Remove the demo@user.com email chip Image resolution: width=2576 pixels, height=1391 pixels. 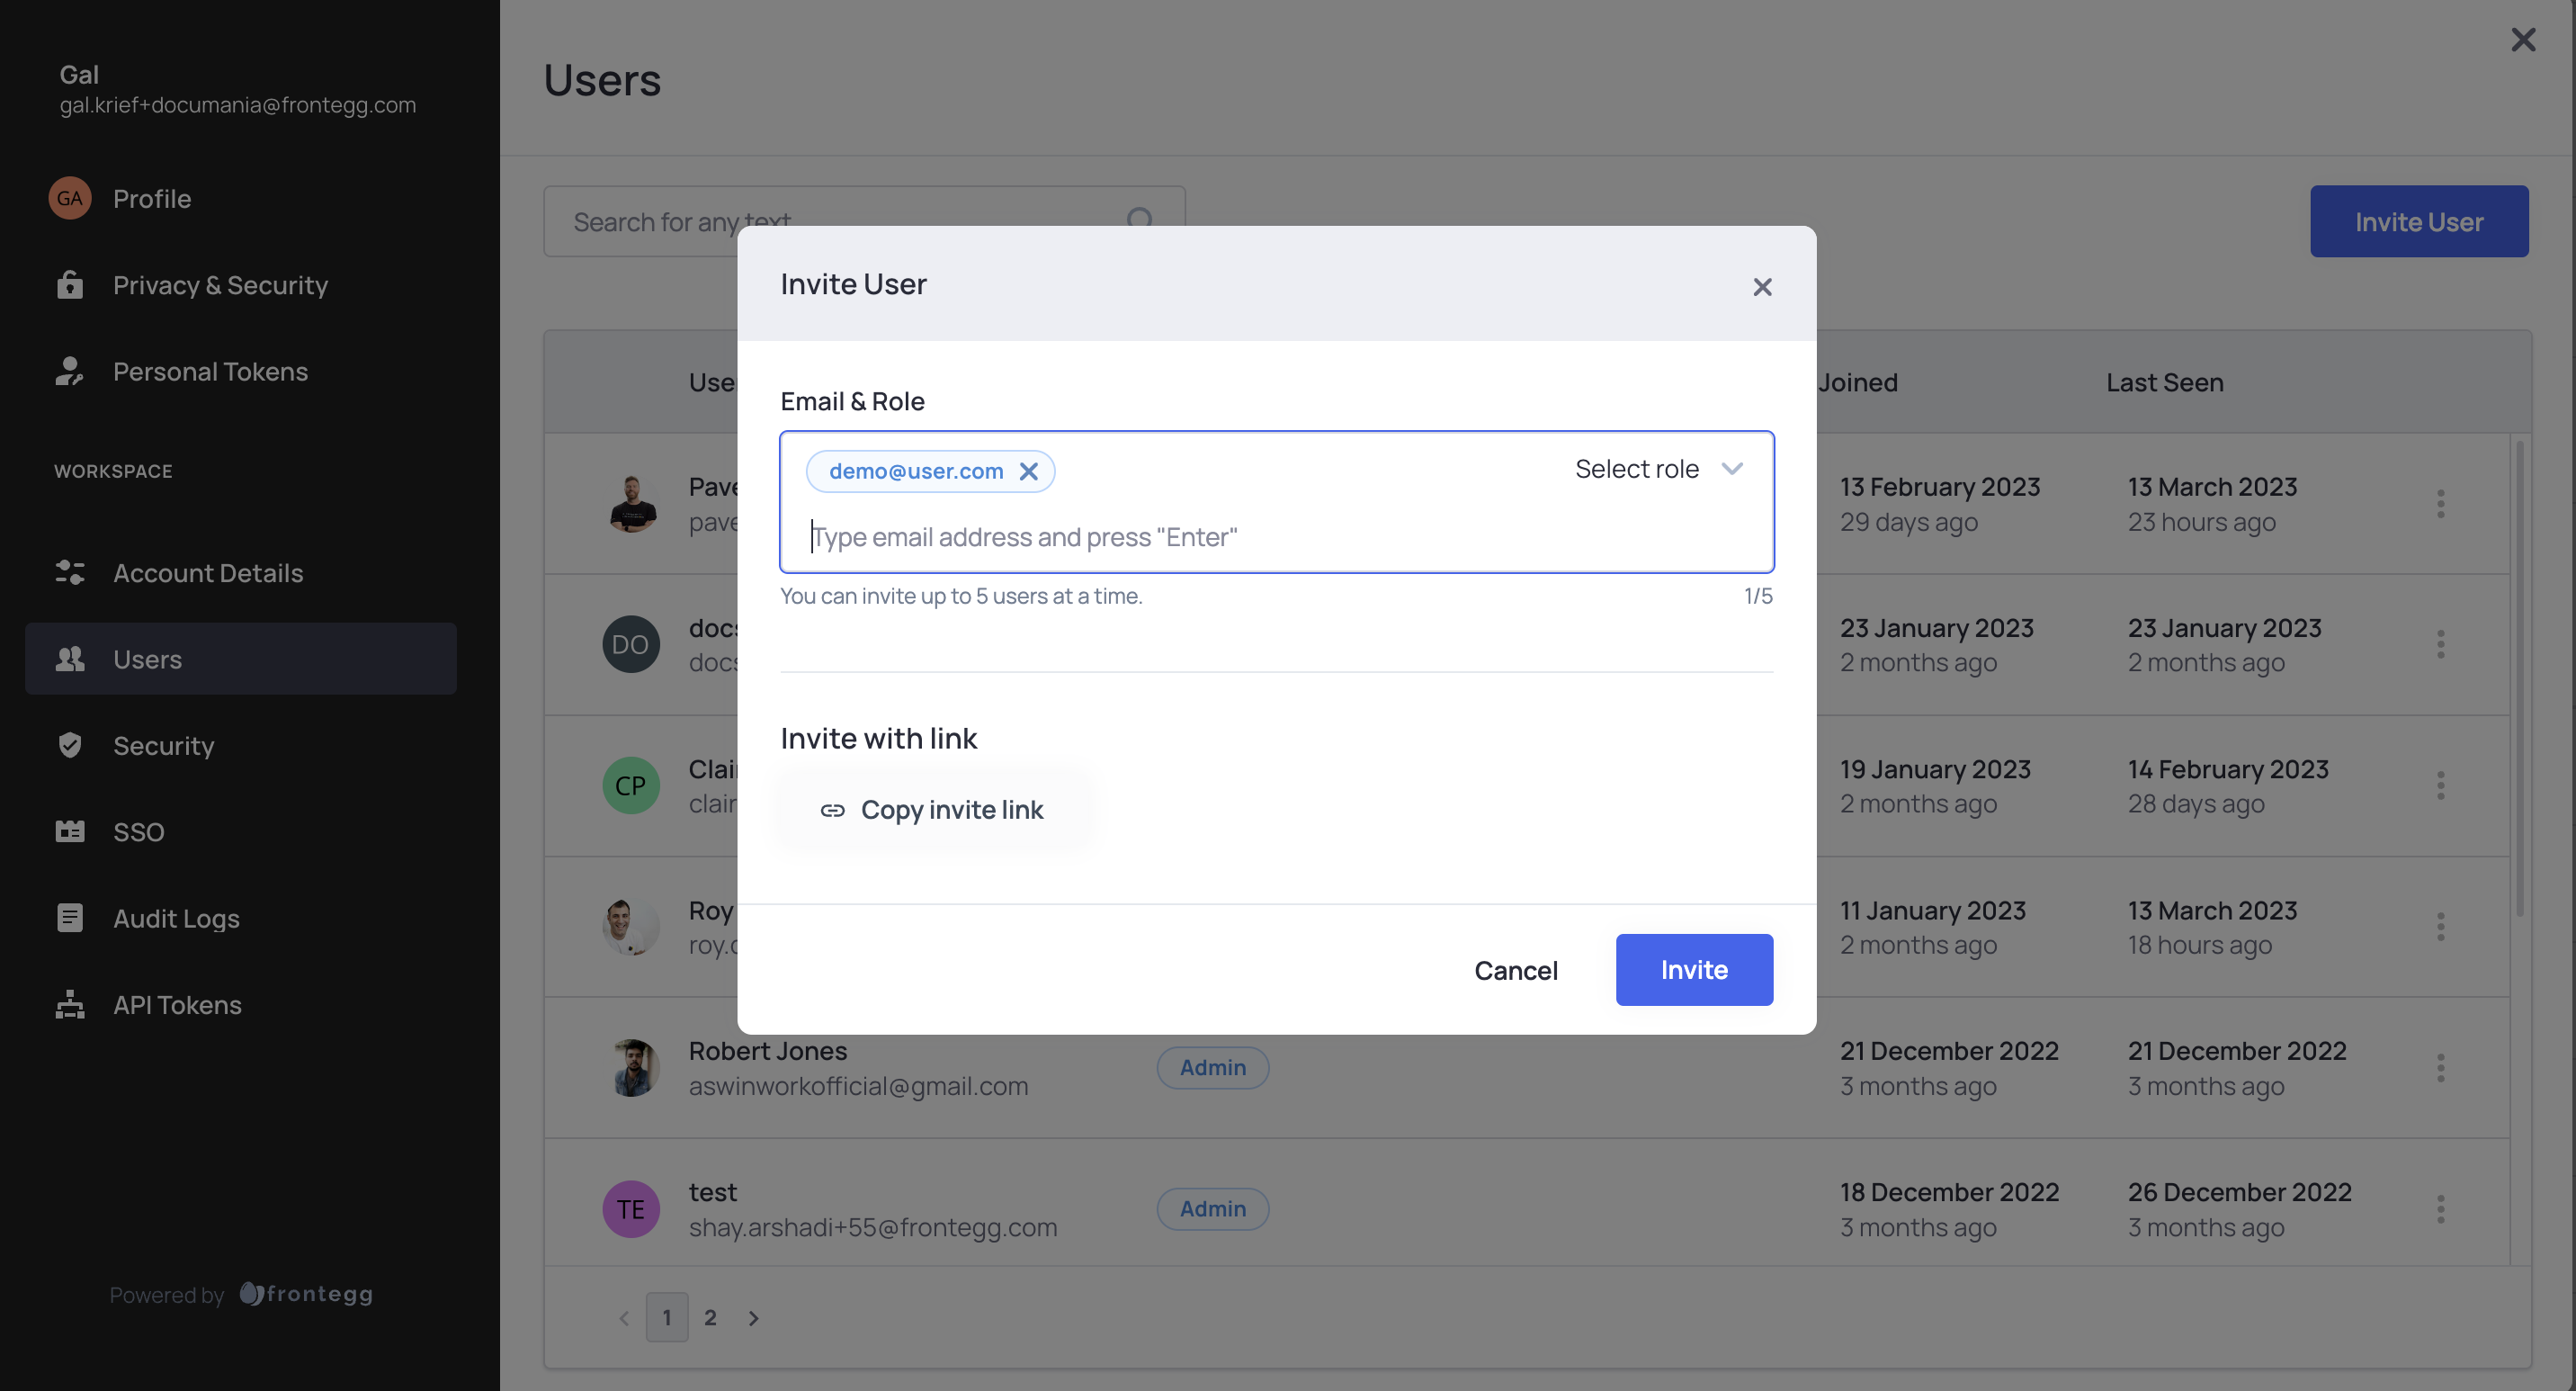click(x=1028, y=471)
